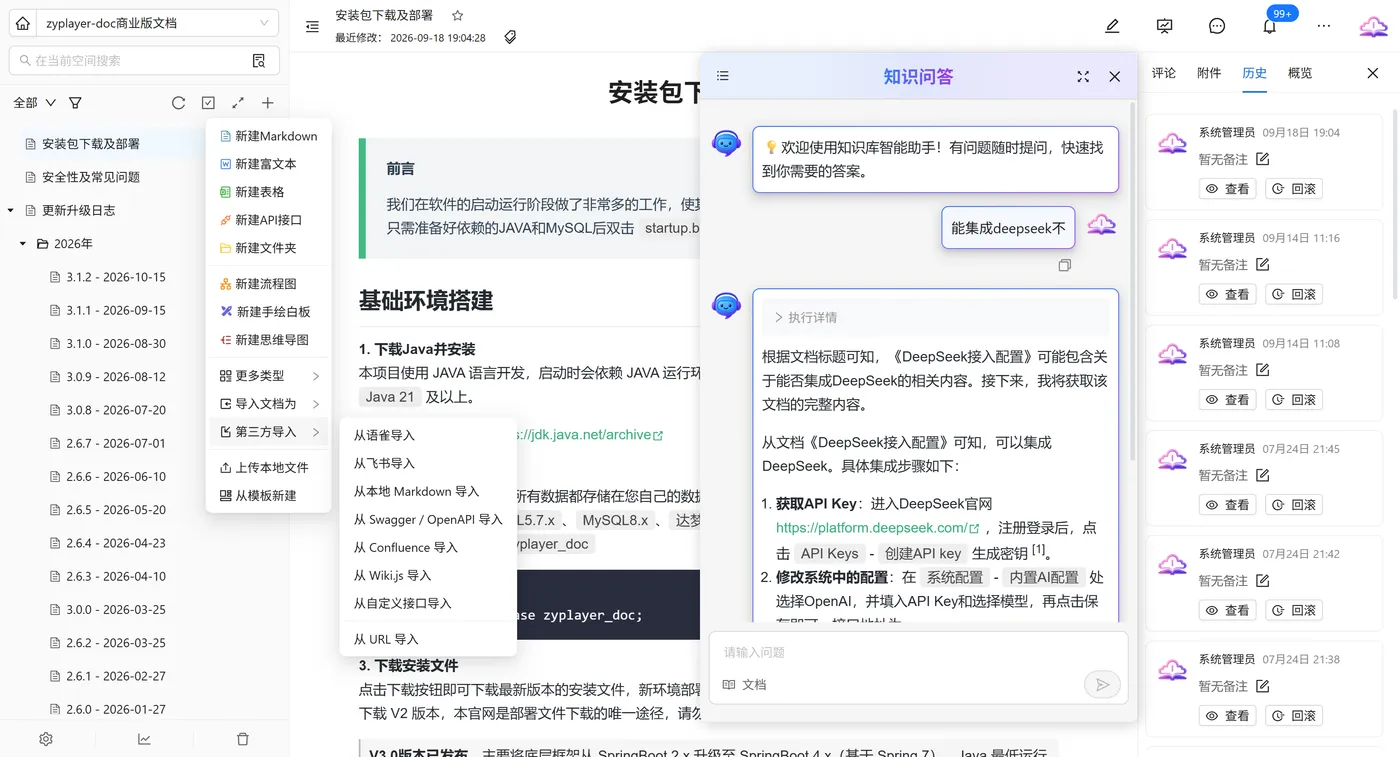
Task: Open the 全部 filter dropdown
Action: coord(35,103)
